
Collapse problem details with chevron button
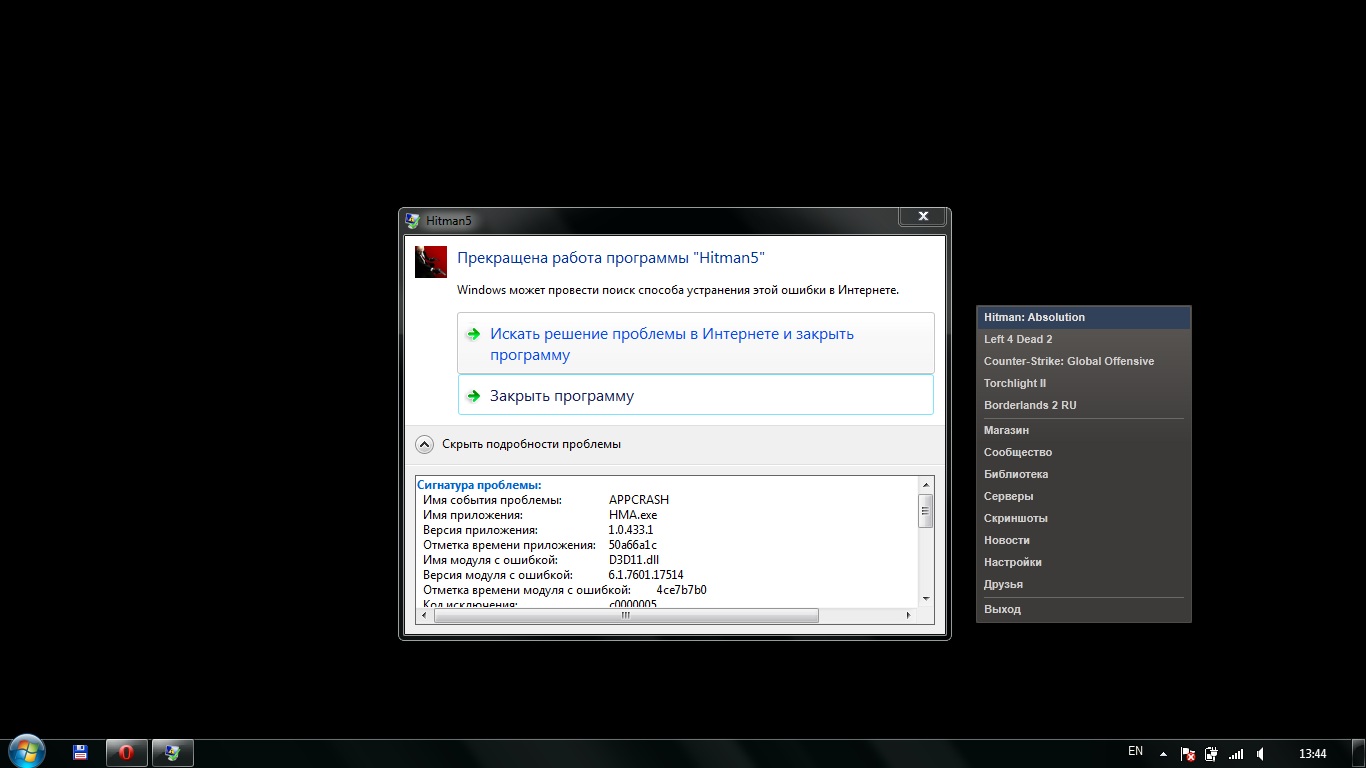424,444
